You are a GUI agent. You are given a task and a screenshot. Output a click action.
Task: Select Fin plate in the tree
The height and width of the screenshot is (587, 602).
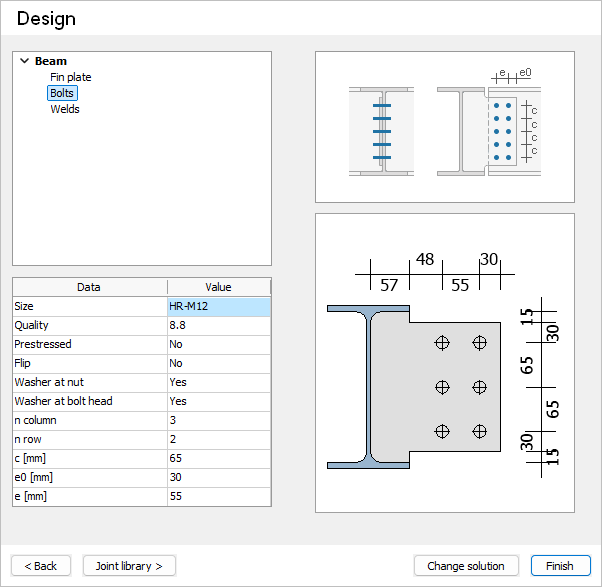(x=71, y=77)
